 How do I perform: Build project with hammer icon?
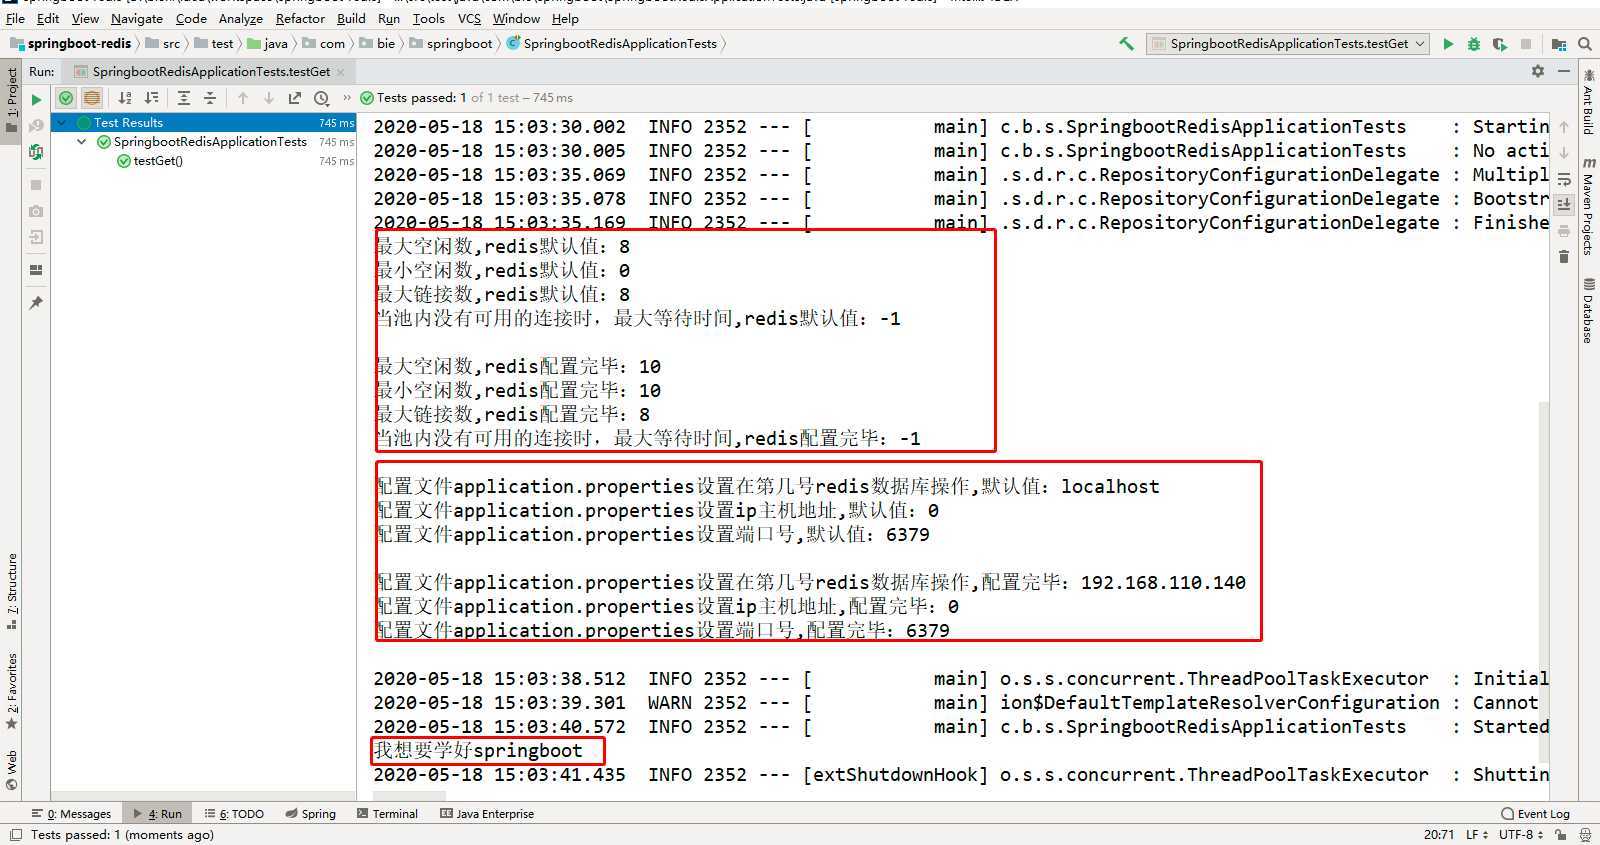click(1127, 44)
